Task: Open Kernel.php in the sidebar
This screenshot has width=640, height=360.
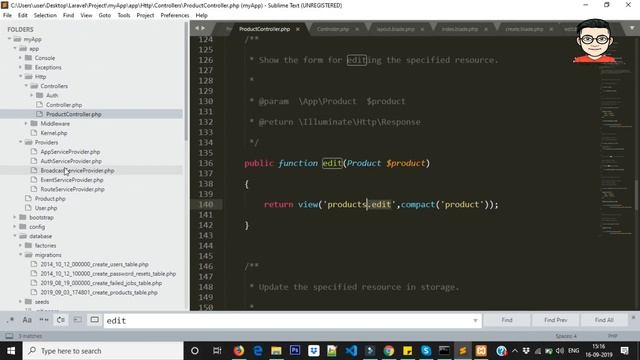Action: (x=53, y=133)
